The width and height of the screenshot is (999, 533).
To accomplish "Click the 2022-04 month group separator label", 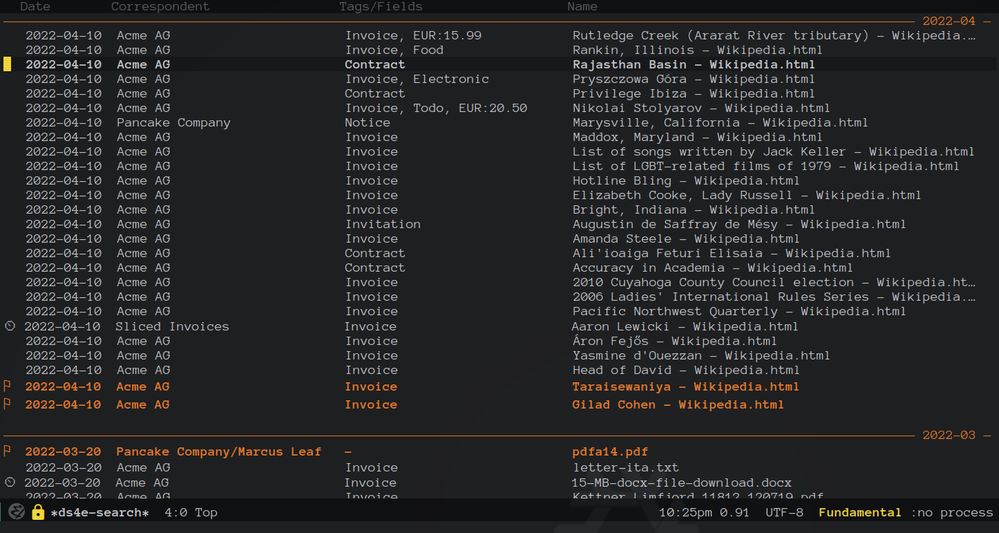I will (948, 21).
